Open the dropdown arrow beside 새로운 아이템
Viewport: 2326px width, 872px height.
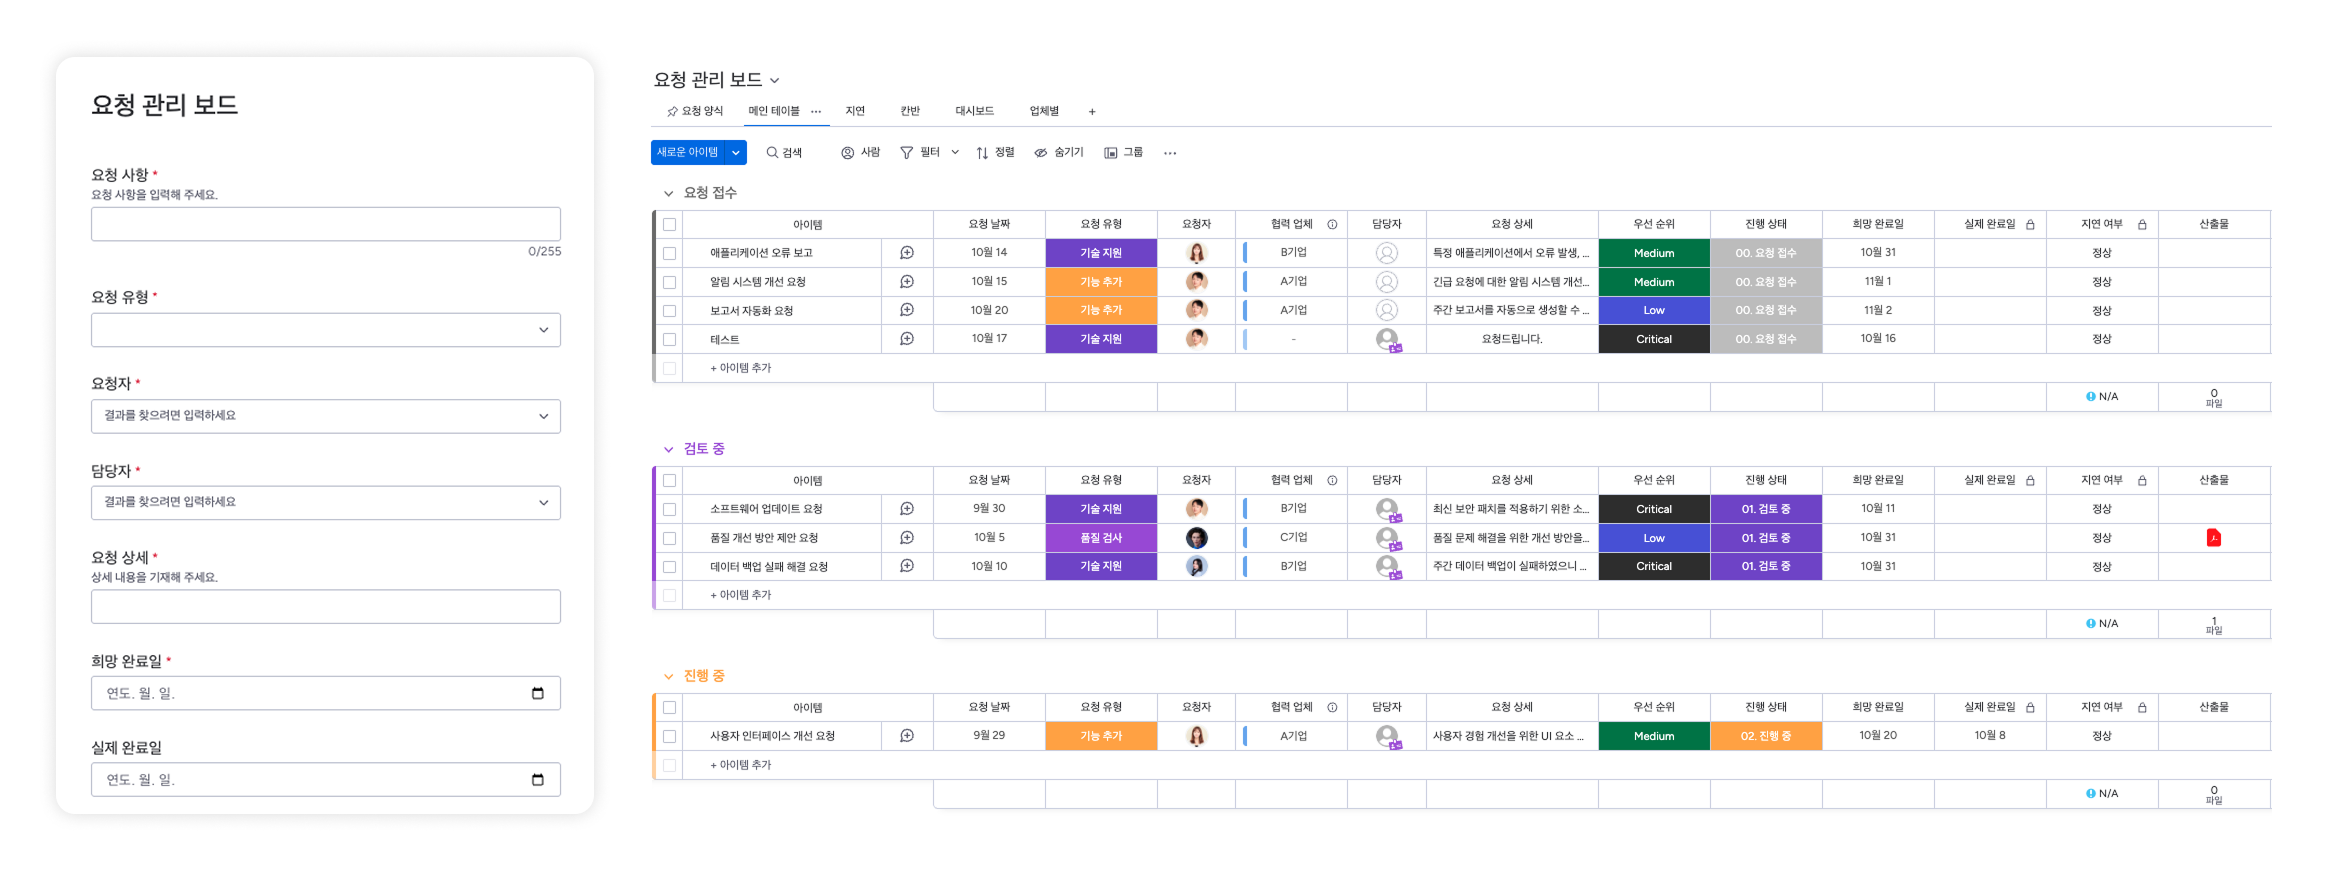(736, 153)
